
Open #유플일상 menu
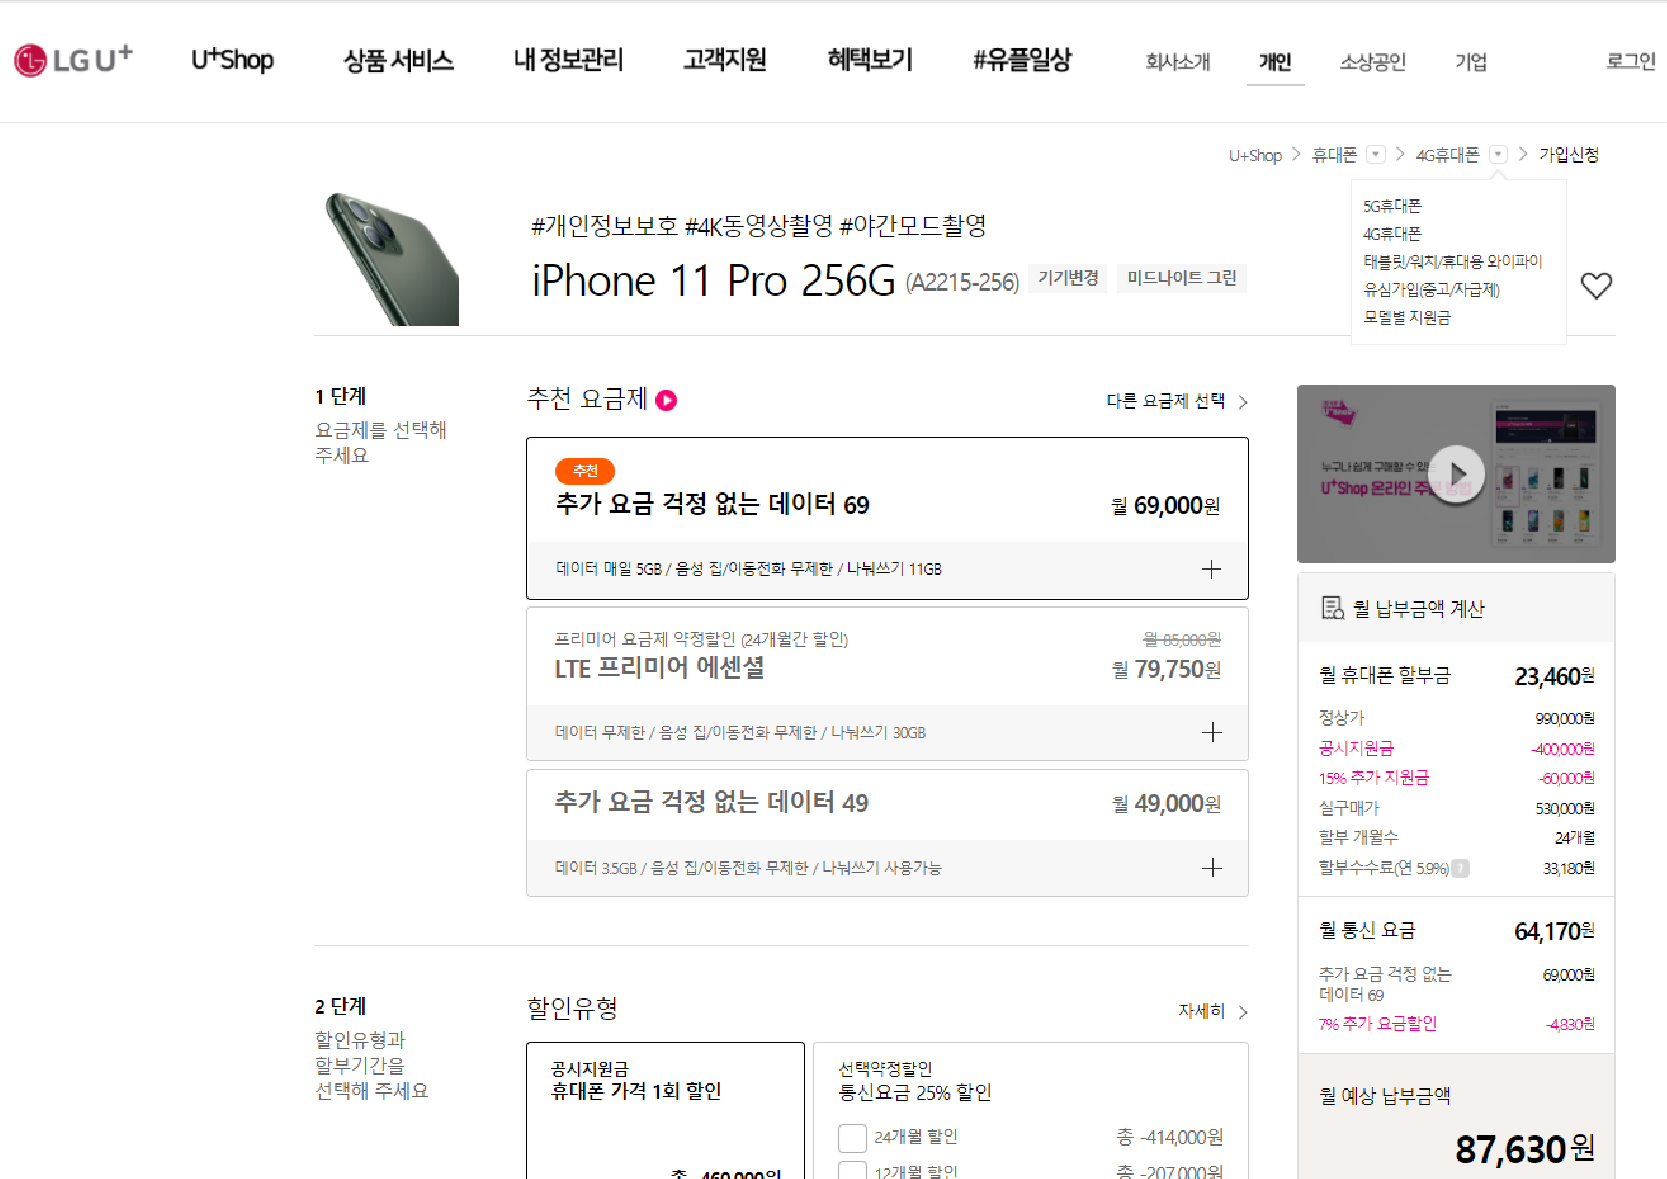[x=1022, y=60]
